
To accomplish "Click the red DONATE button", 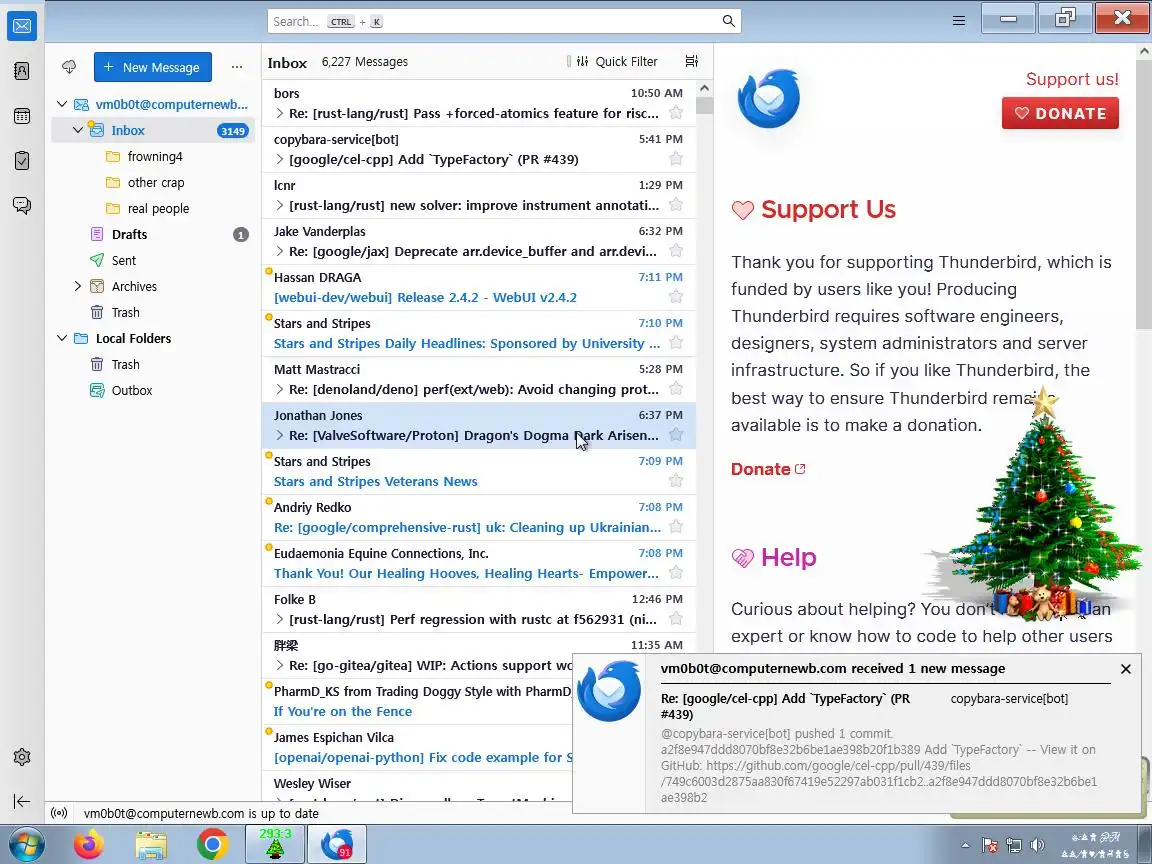I will point(1059,113).
